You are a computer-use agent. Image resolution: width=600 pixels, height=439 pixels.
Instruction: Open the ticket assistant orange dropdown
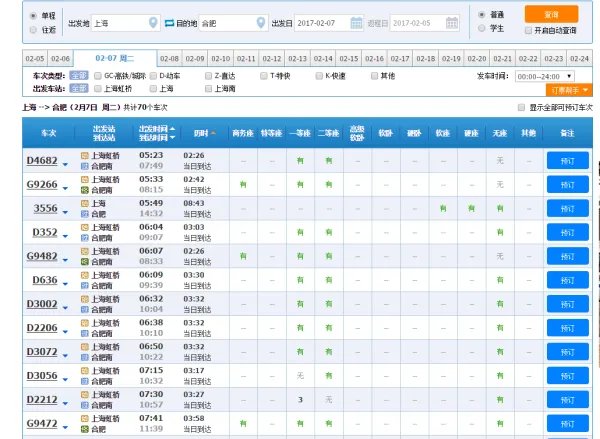(x=569, y=90)
